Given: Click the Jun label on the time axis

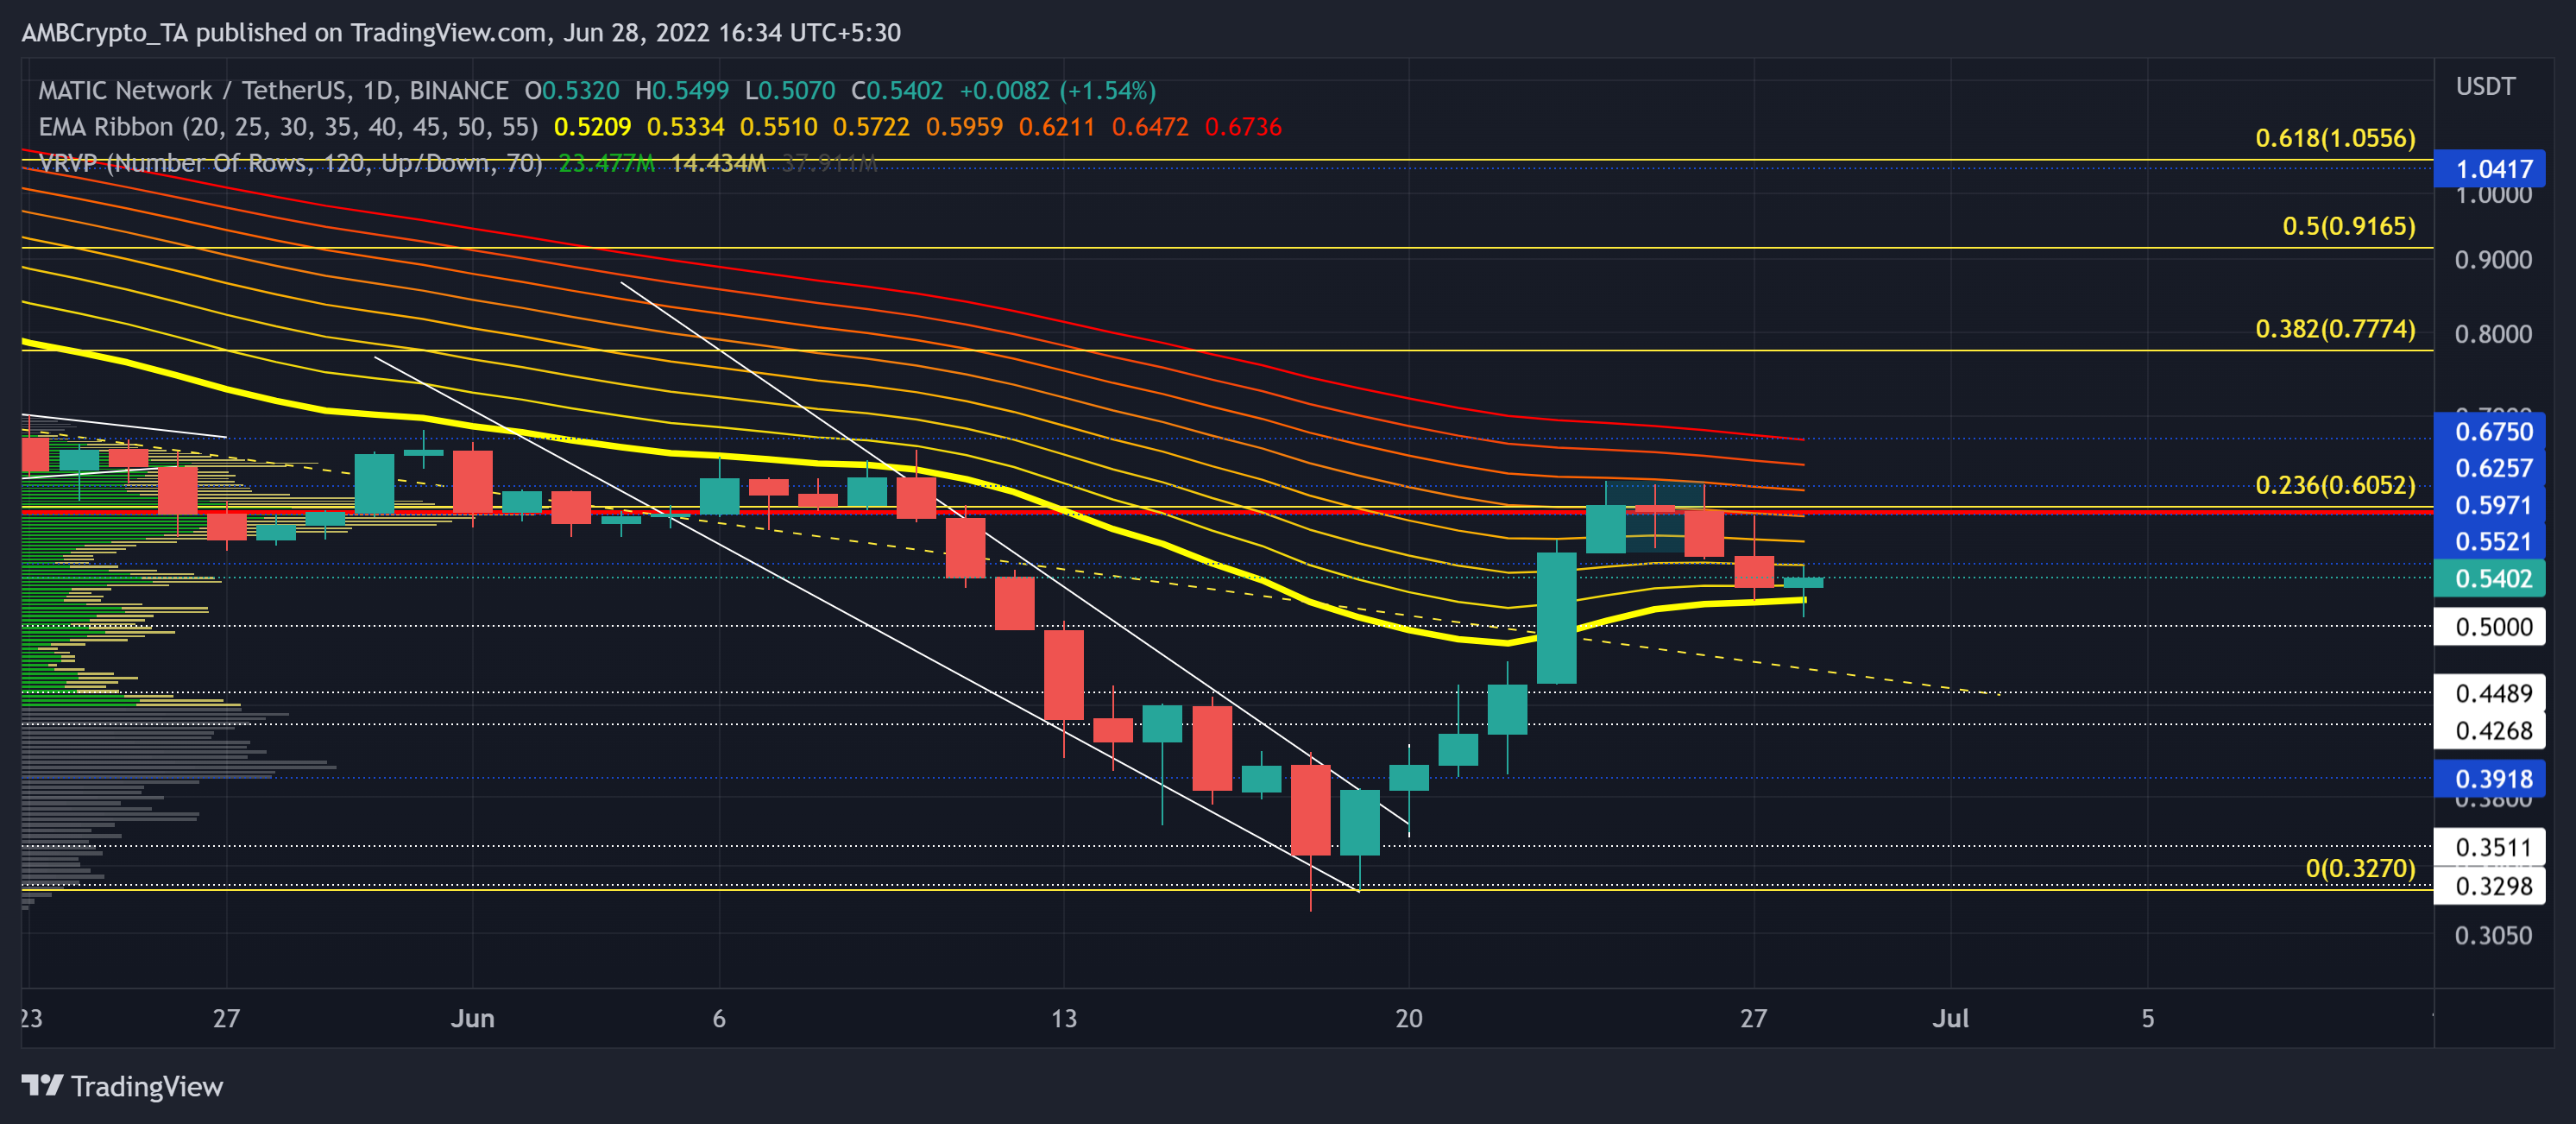Looking at the screenshot, I should pyautogui.click(x=472, y=1018).
